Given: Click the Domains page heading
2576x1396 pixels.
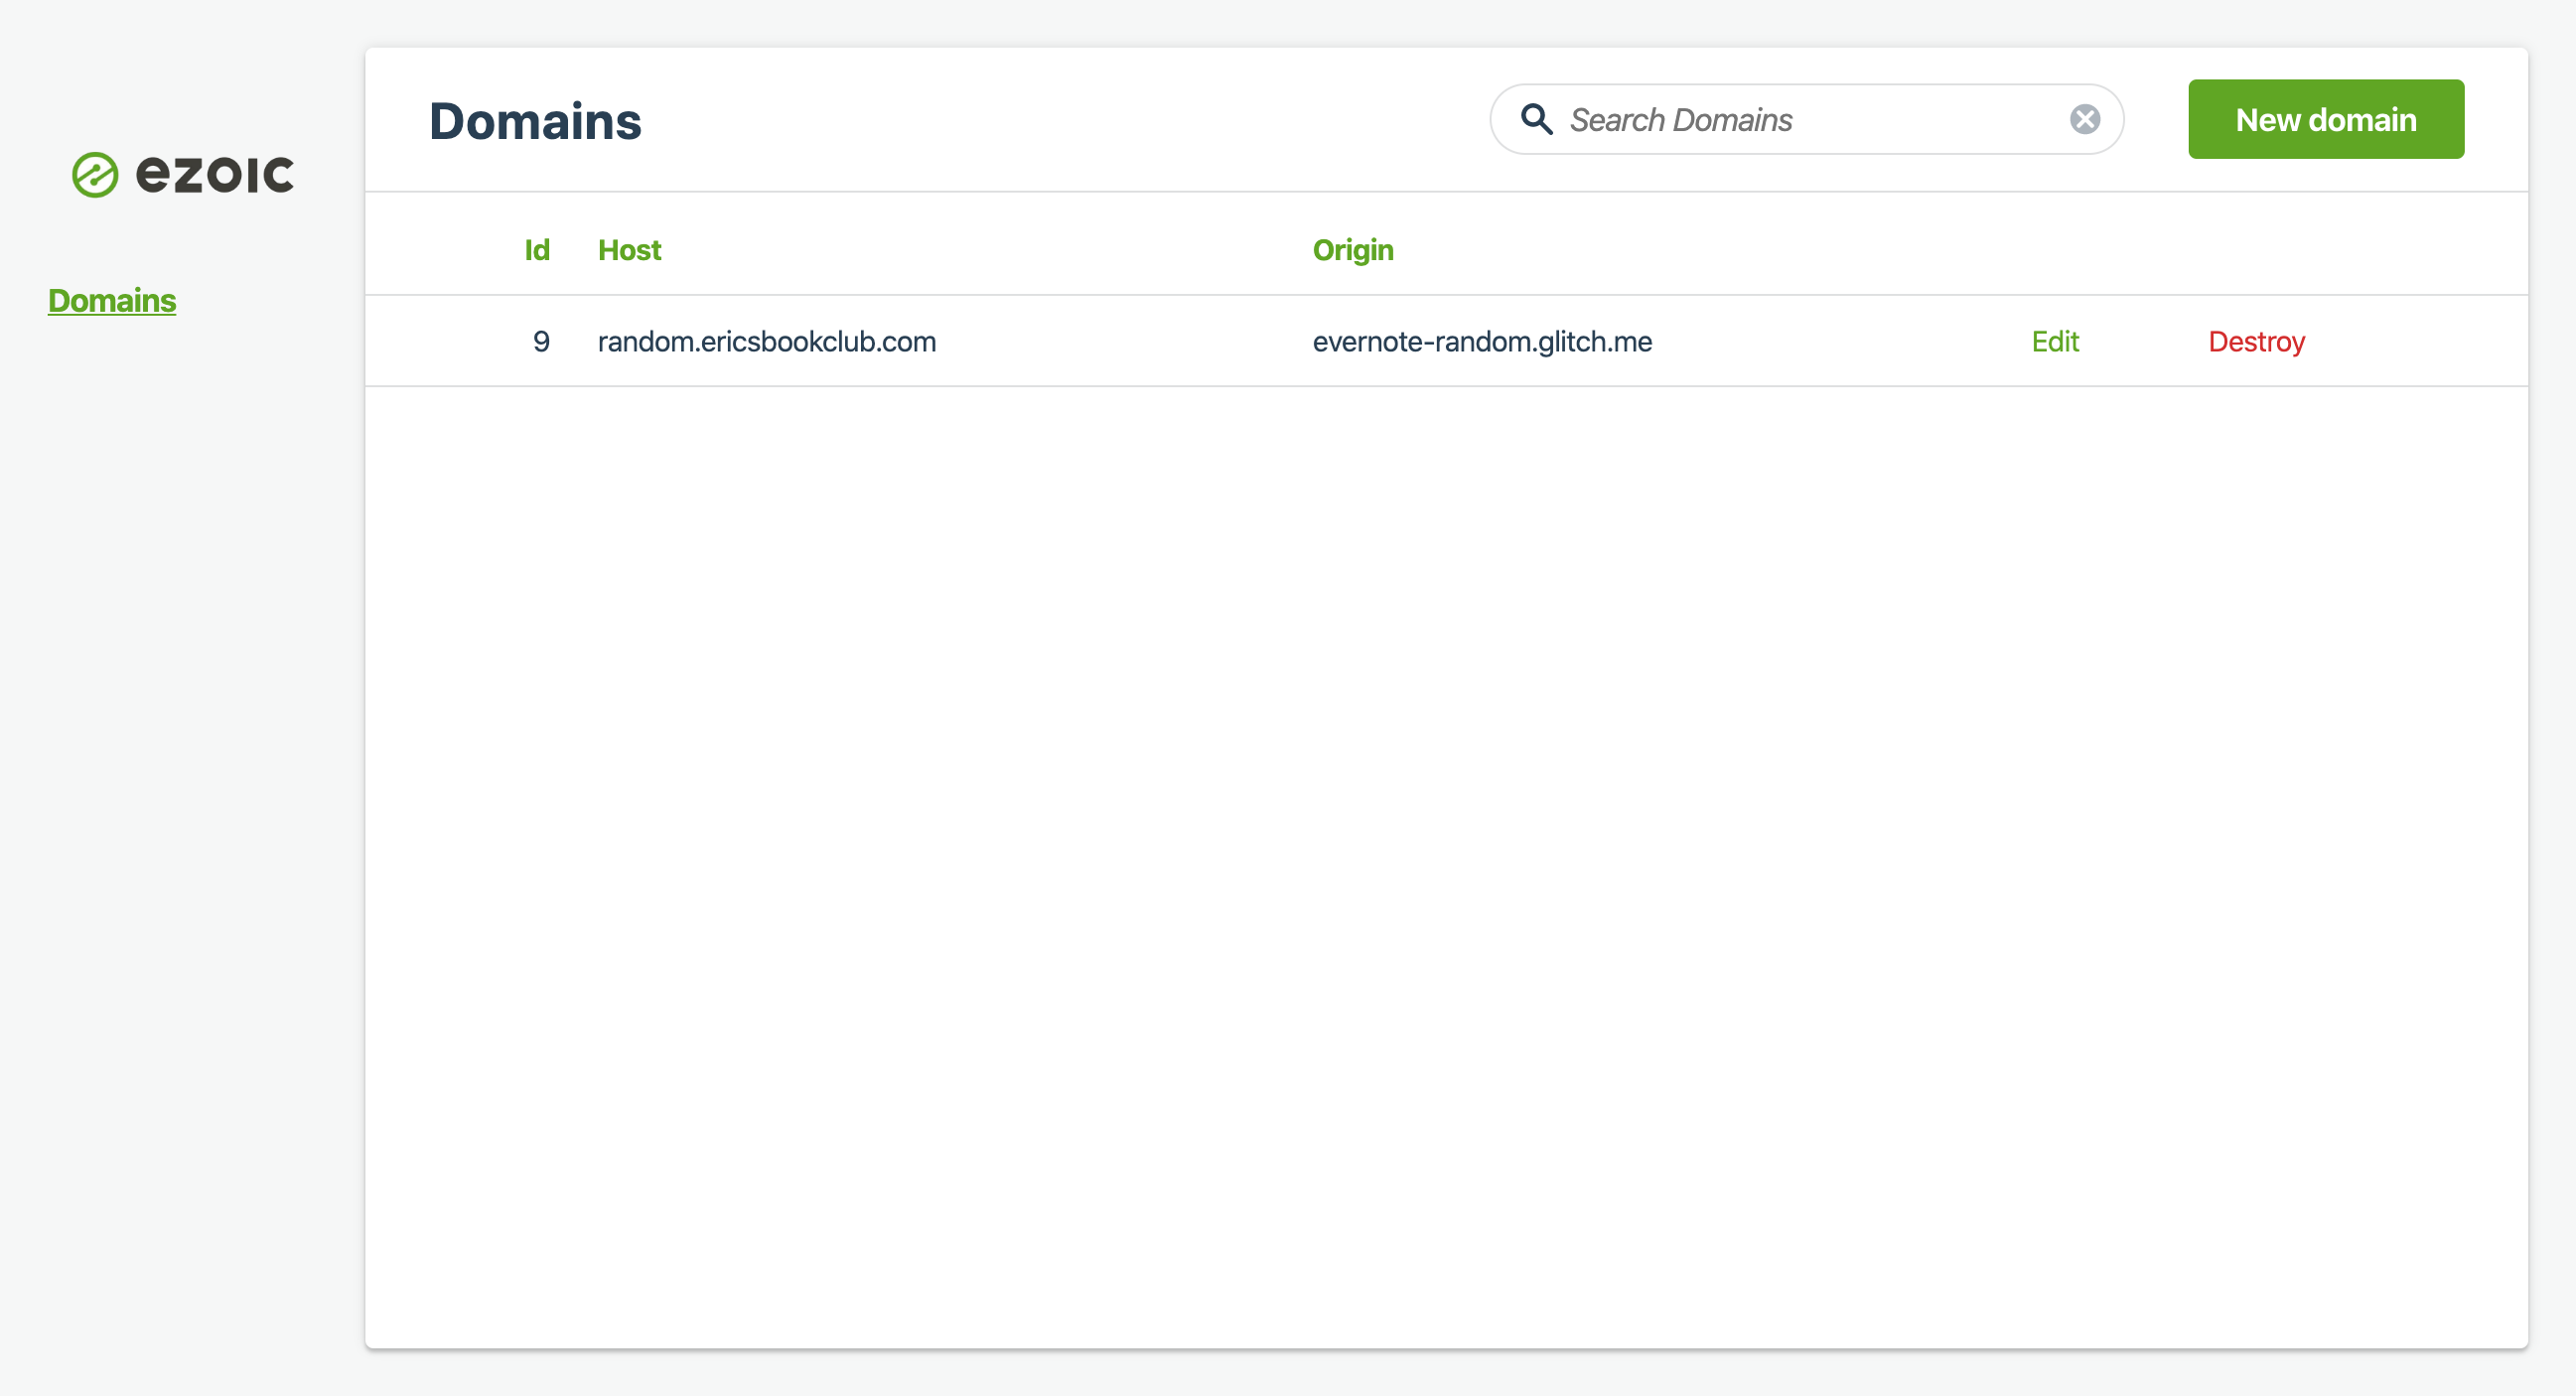Looking at the screenshot, I should point(535,121).
